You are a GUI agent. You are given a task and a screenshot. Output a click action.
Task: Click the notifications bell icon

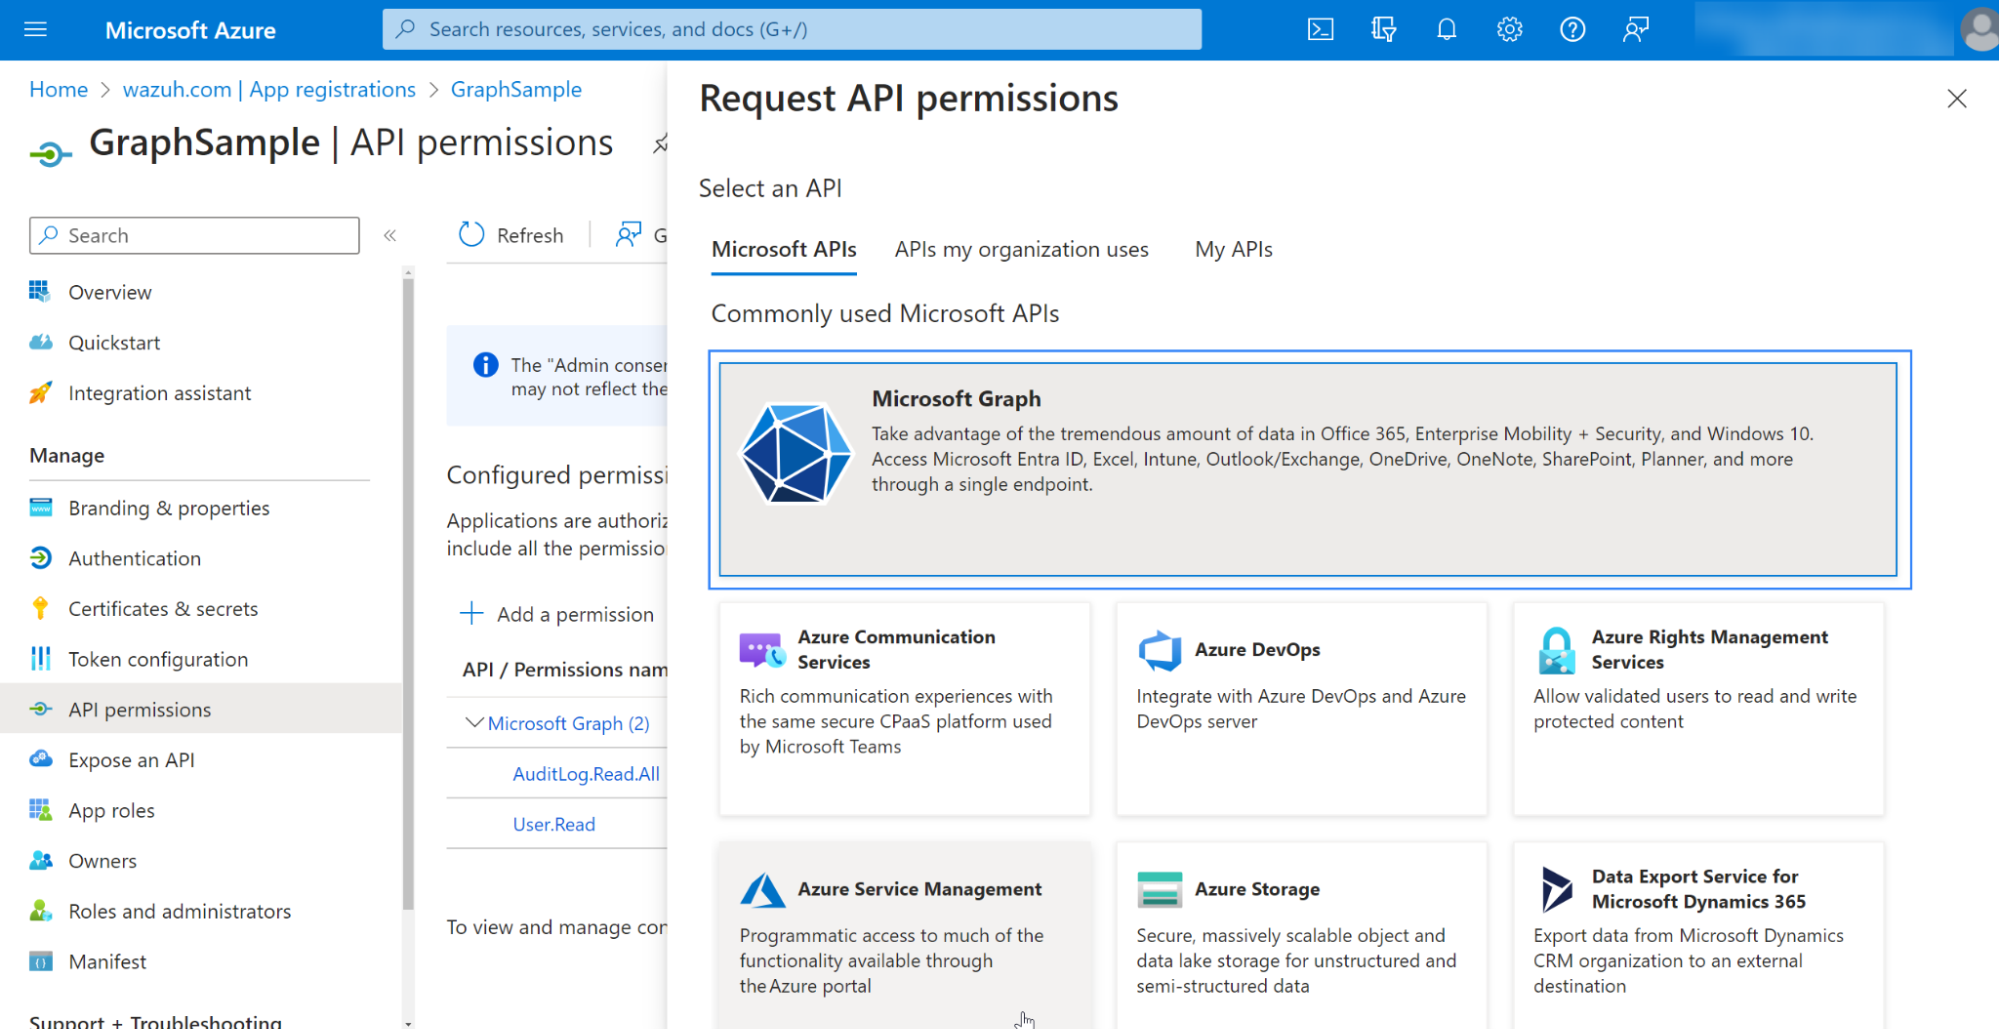coord(1446,30)
